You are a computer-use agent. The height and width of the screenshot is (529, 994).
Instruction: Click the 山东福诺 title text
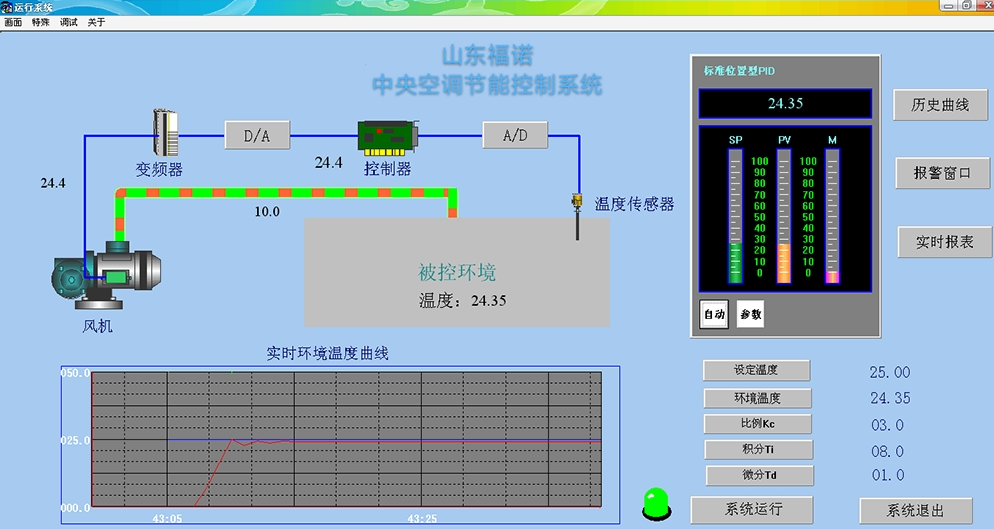tap(487, 55)
